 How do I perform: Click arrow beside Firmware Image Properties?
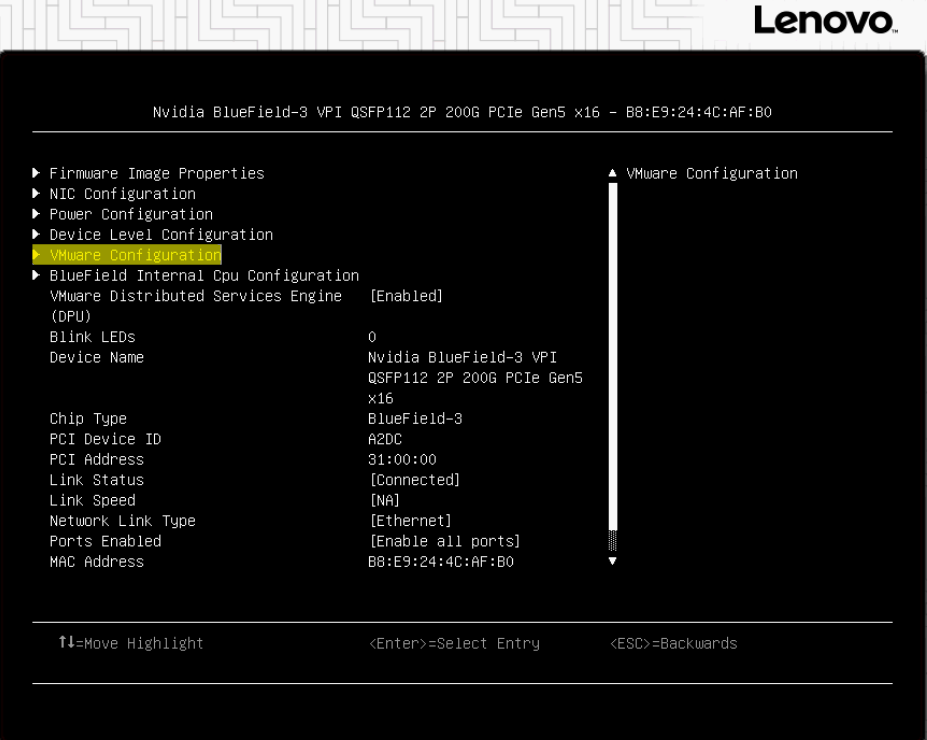tap(36, 173)
